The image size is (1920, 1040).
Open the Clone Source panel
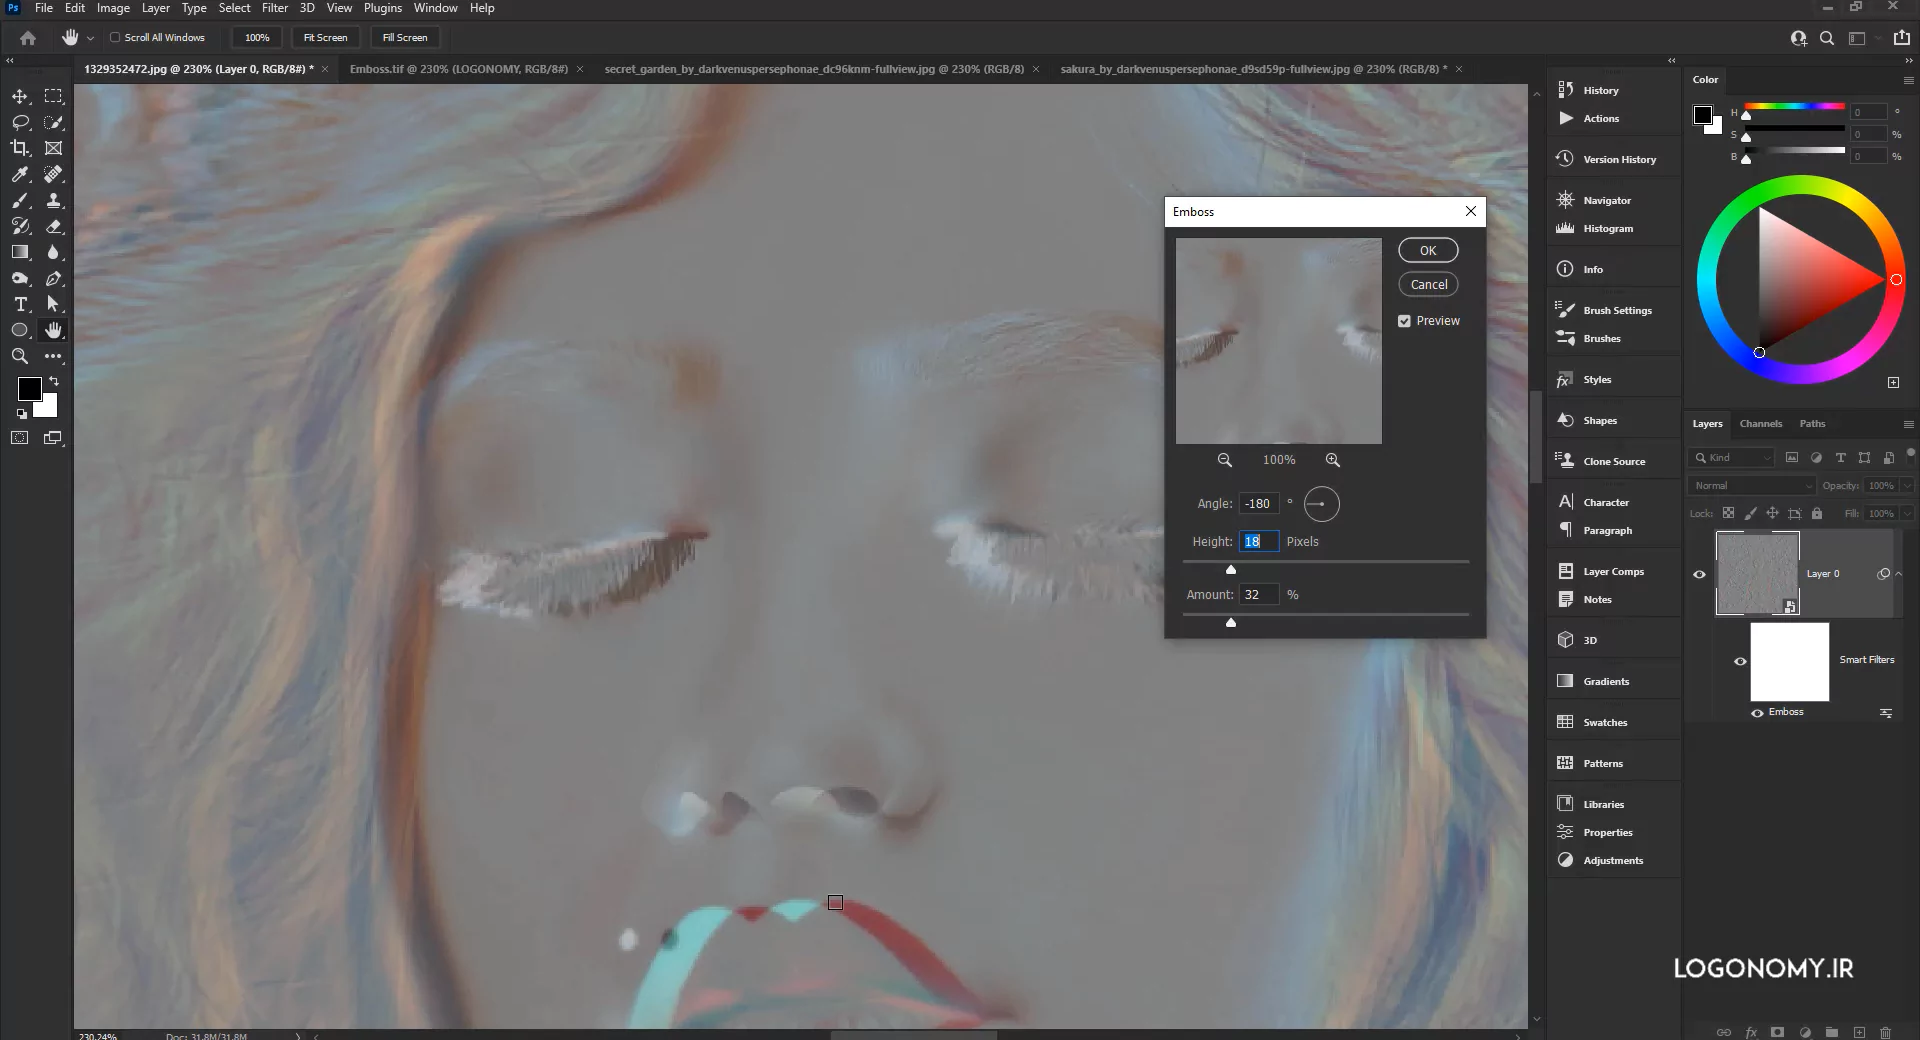coord(1613,461)
